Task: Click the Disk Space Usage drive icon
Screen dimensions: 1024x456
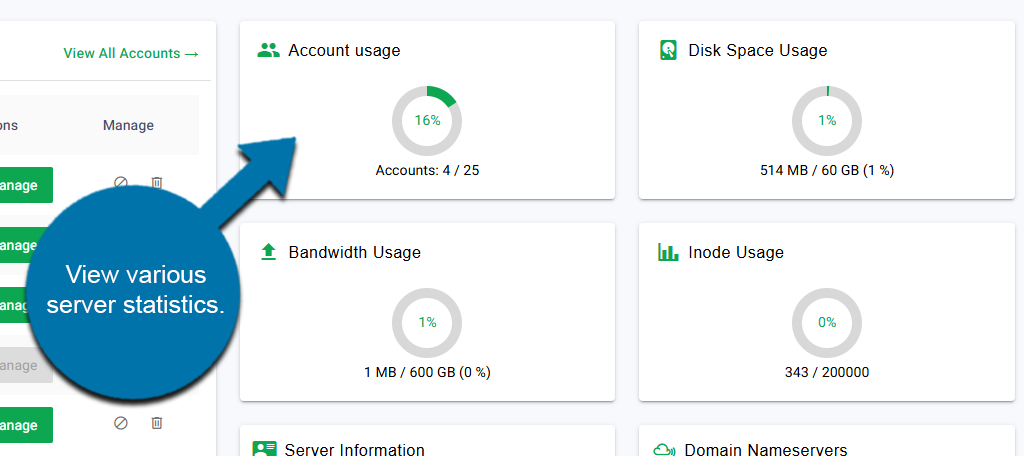Action: (x=668, y=50)
